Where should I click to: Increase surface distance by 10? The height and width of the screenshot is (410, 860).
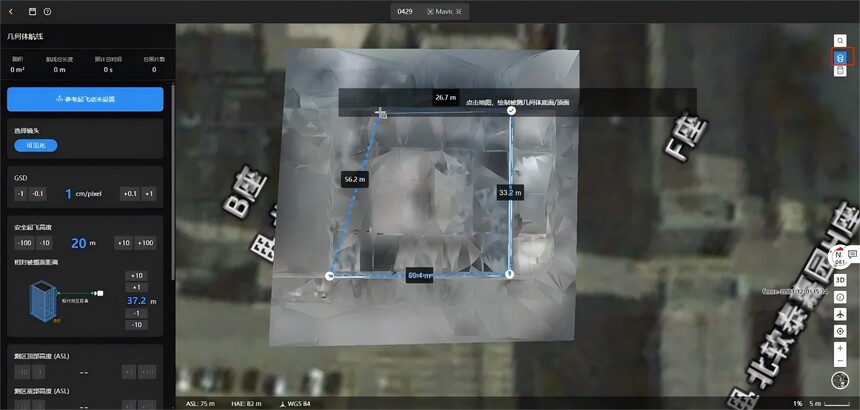coord(136,276)
